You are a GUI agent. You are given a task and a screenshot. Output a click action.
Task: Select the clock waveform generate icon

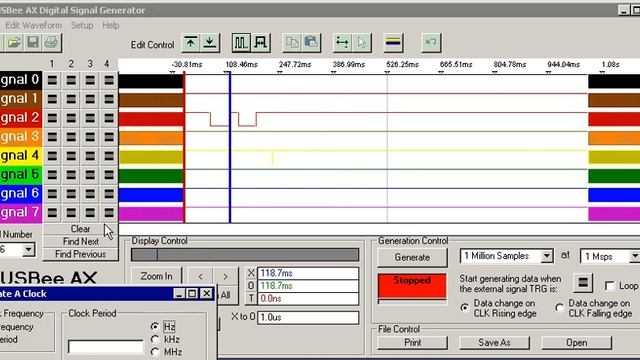[241, 42]
